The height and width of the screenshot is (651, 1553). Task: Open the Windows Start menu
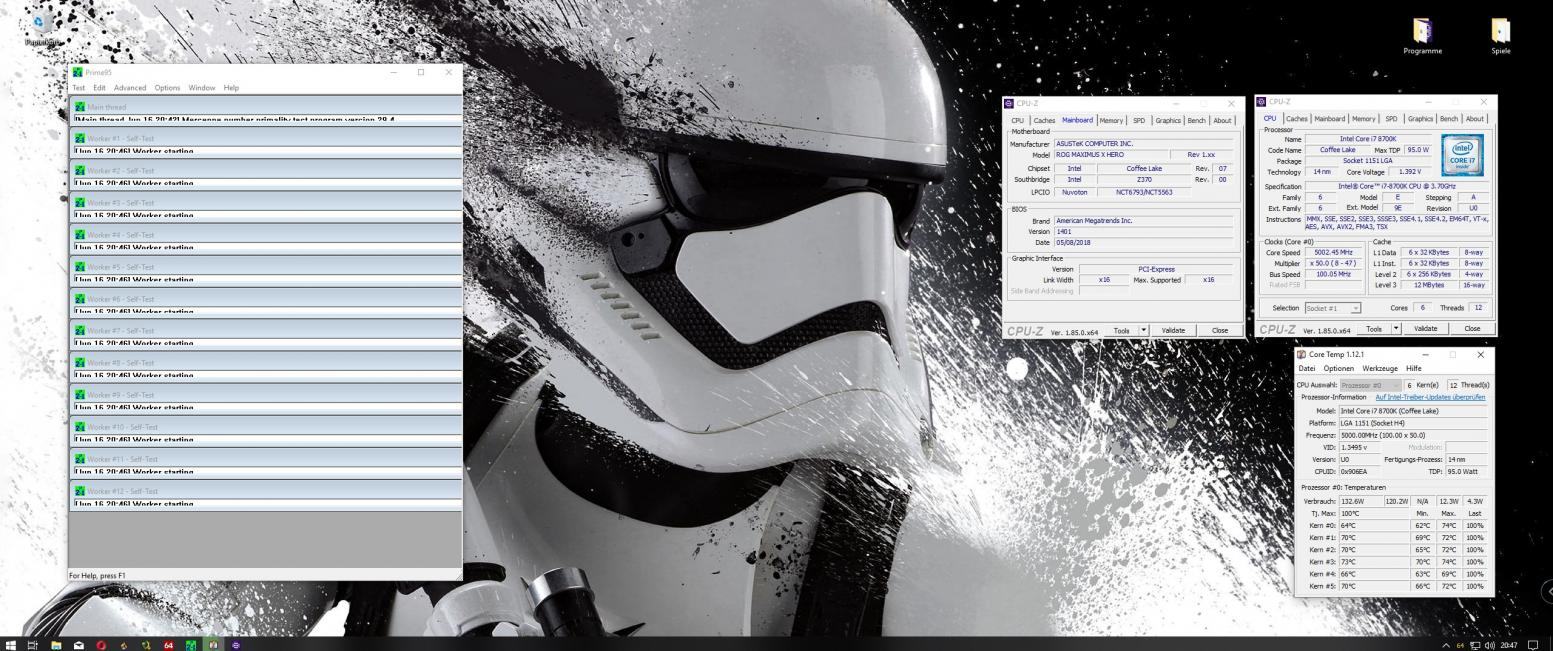(x=11, y=645)
